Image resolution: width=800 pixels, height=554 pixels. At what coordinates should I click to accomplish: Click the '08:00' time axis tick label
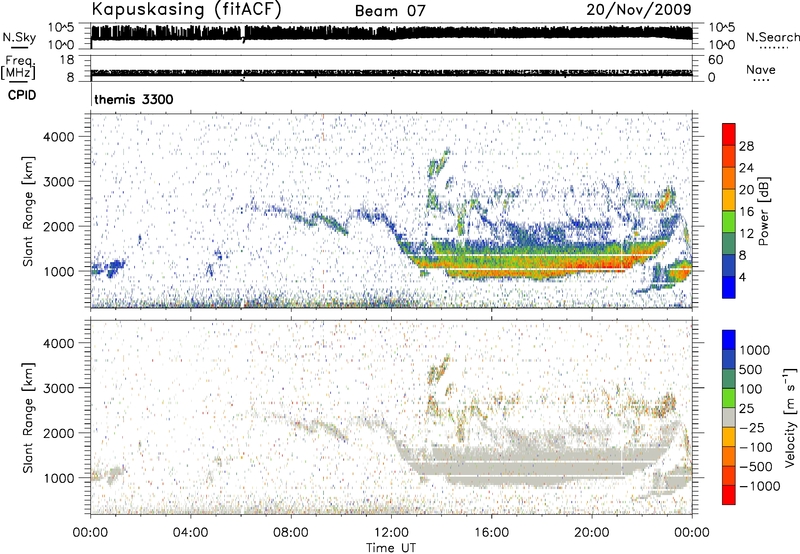click(x=290, y=533)
